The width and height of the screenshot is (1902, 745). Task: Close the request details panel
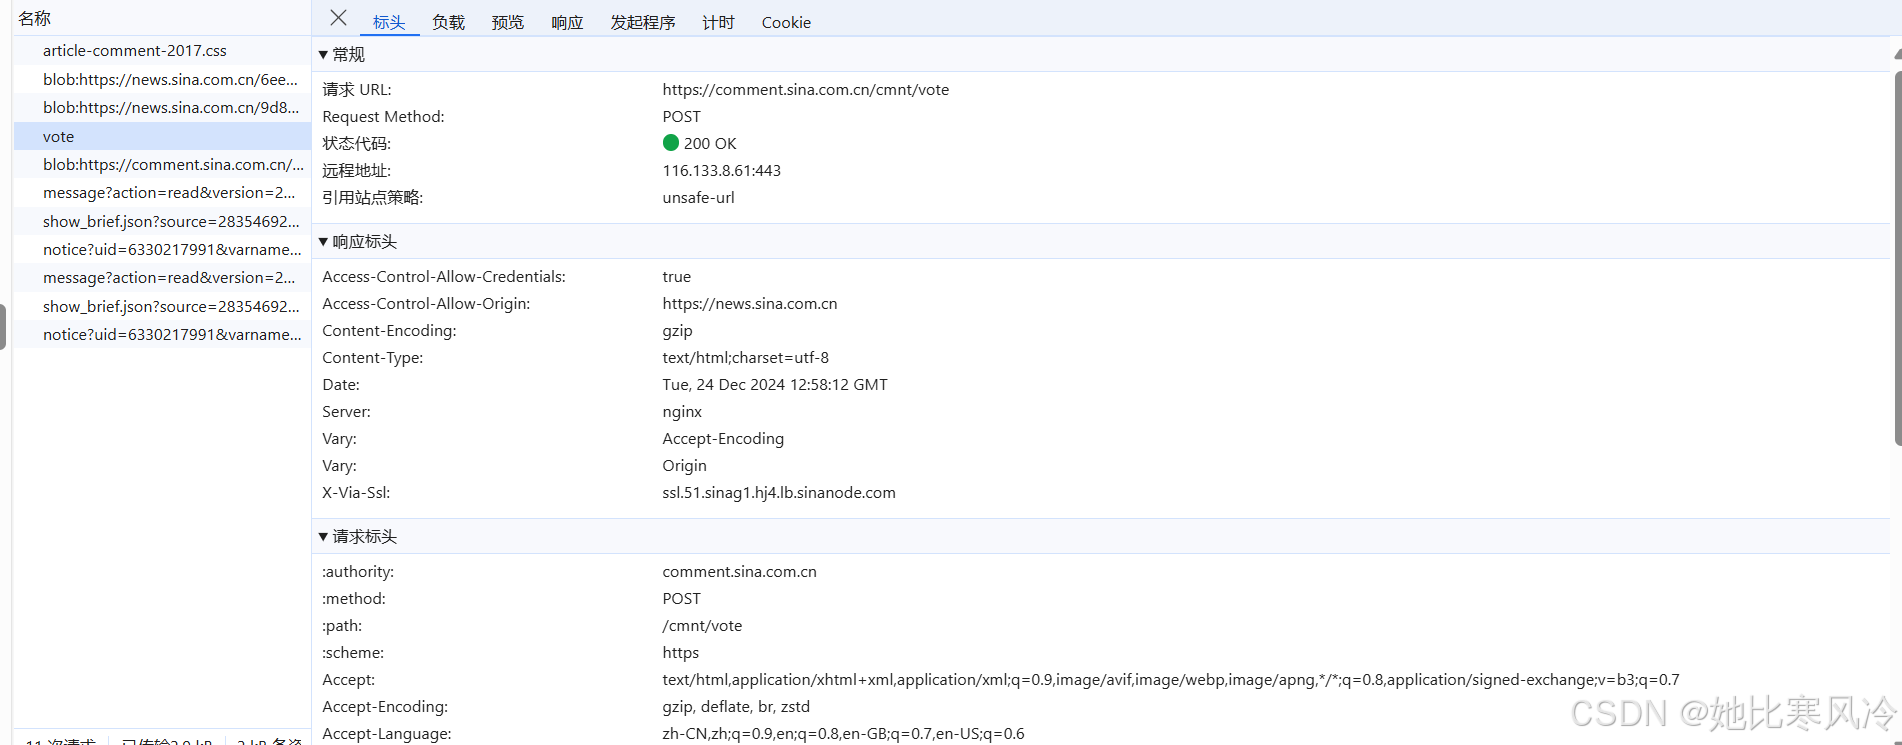pyautogui.click(x=338, y=18)
